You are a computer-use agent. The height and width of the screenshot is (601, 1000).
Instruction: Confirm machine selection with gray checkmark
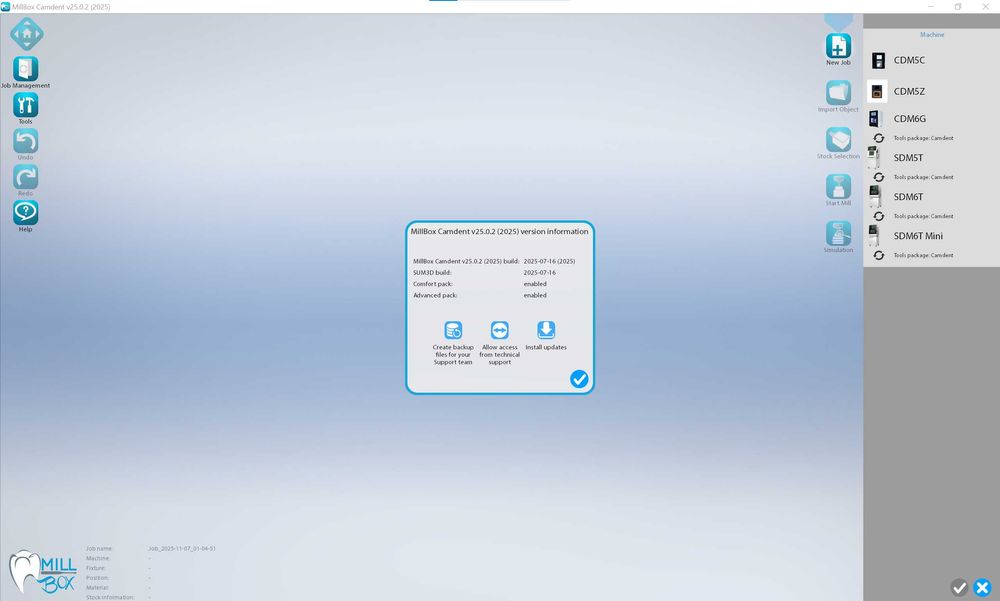coord(959,587)
